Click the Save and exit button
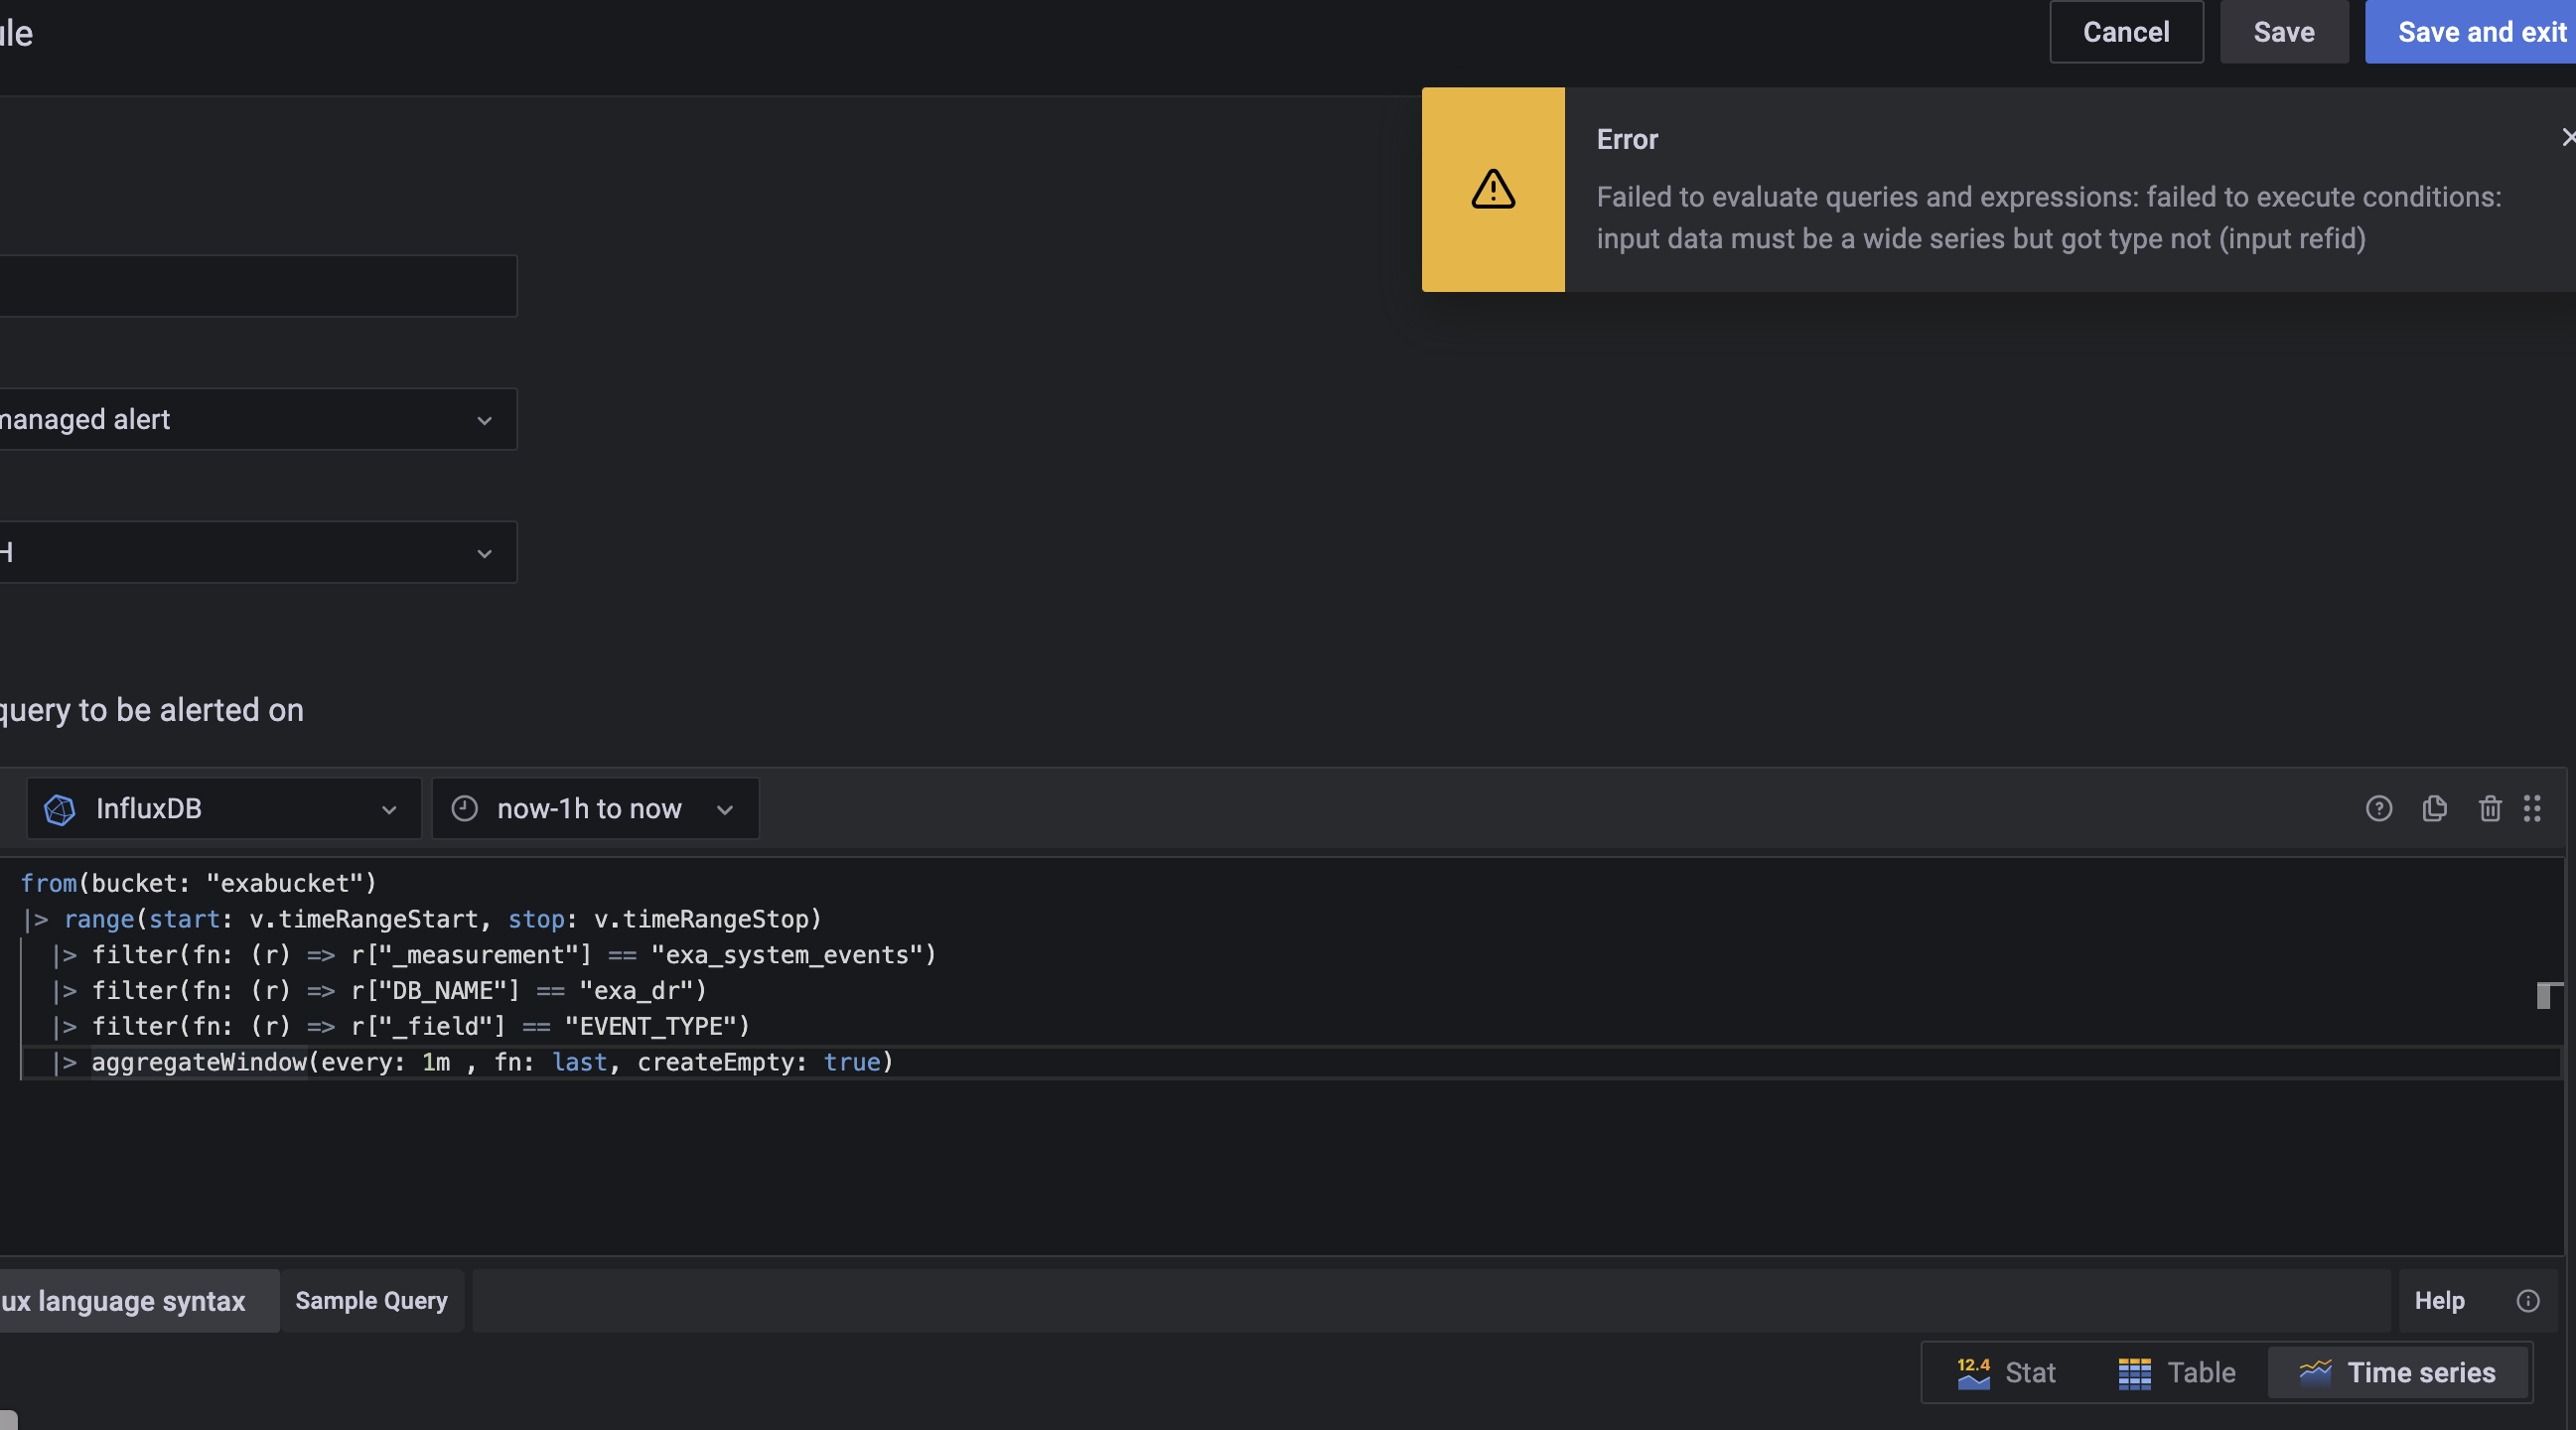 [2483, 32]
